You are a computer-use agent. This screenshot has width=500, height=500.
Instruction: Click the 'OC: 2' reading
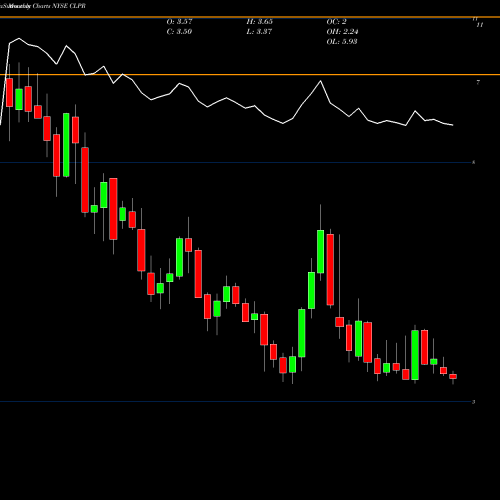point(337,22)
